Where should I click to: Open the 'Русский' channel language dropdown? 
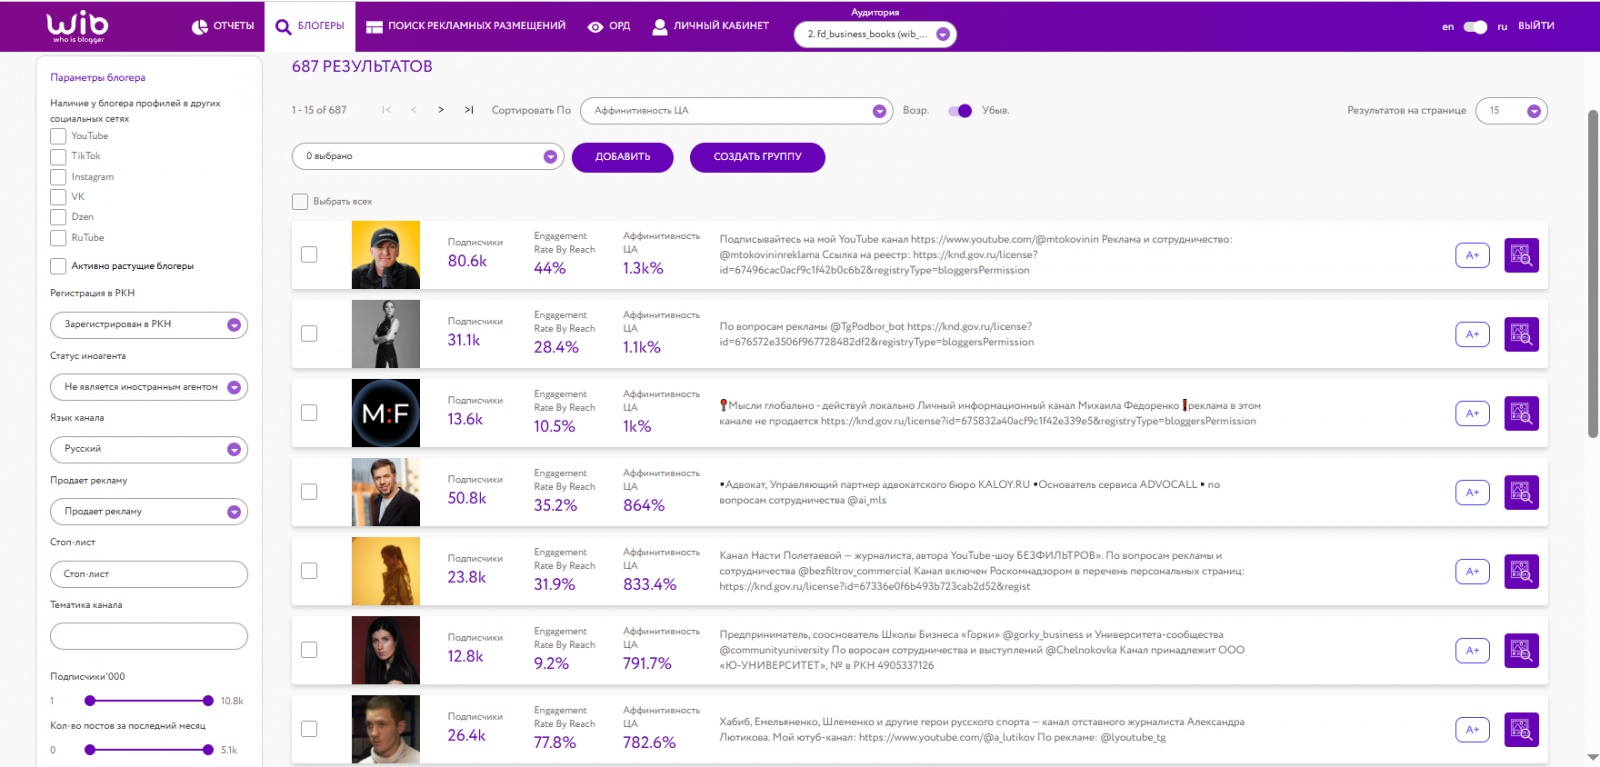click(149, 449)
